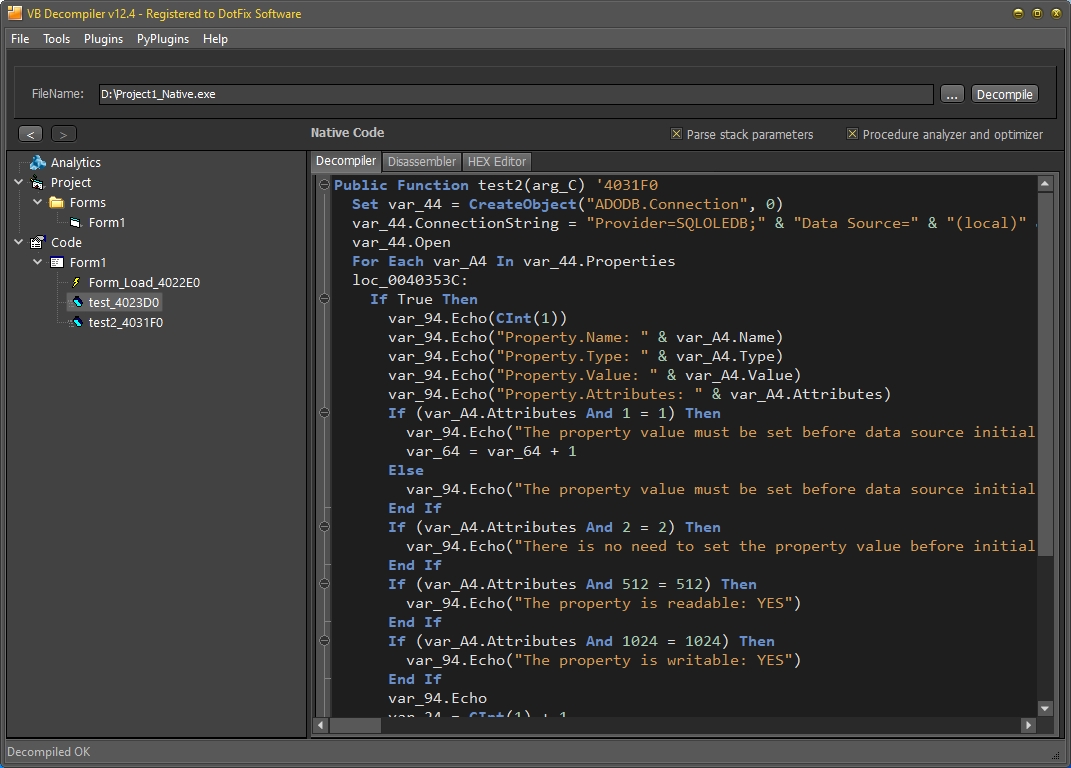Viewport: 1071px width, 768px height.
Task: Click the Form1 form icon under Forms
Action: click(76, 223)
